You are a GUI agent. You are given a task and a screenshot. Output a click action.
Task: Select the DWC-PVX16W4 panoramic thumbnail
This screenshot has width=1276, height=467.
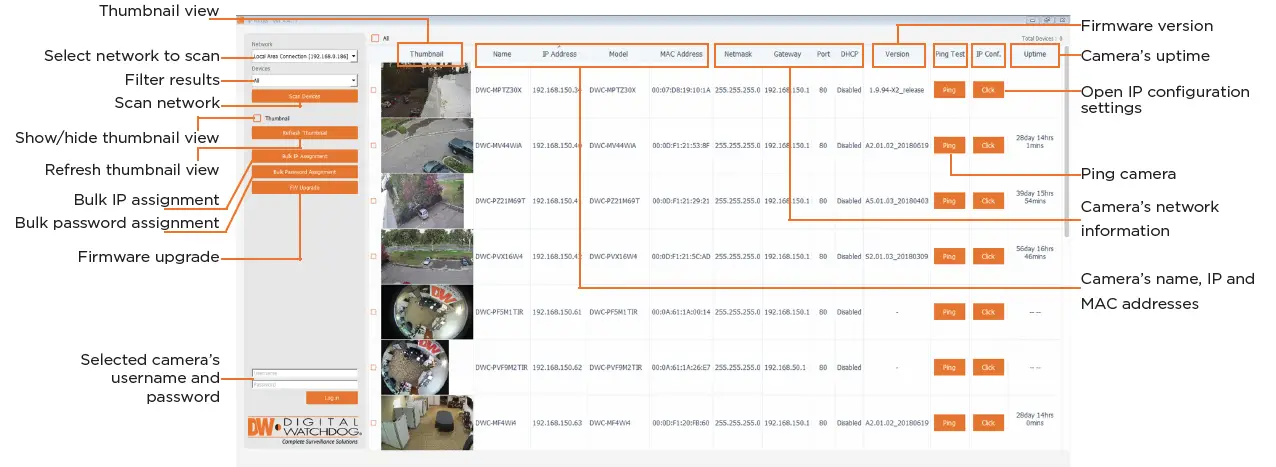pyautogui.click(x=426, y=257)
